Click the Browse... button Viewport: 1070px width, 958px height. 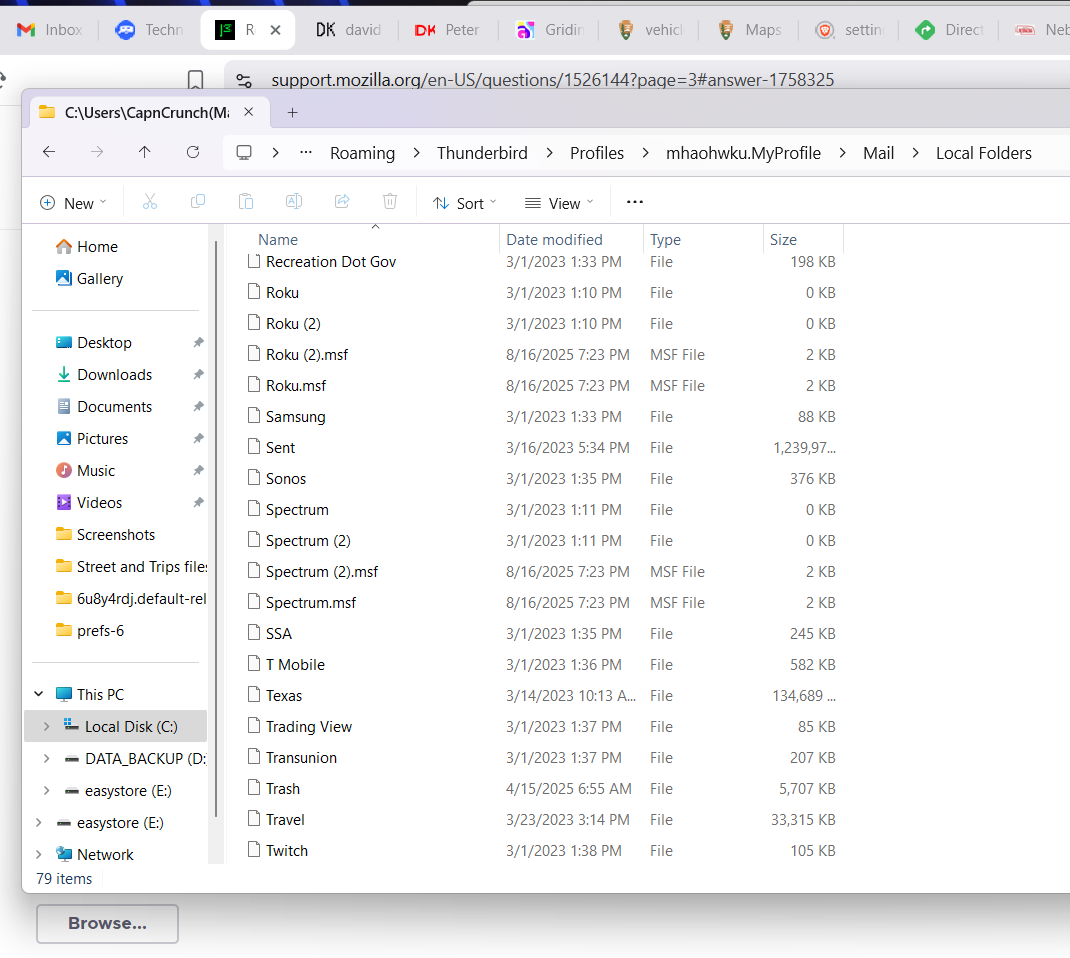pyautogui.click(x=107, y=923)
